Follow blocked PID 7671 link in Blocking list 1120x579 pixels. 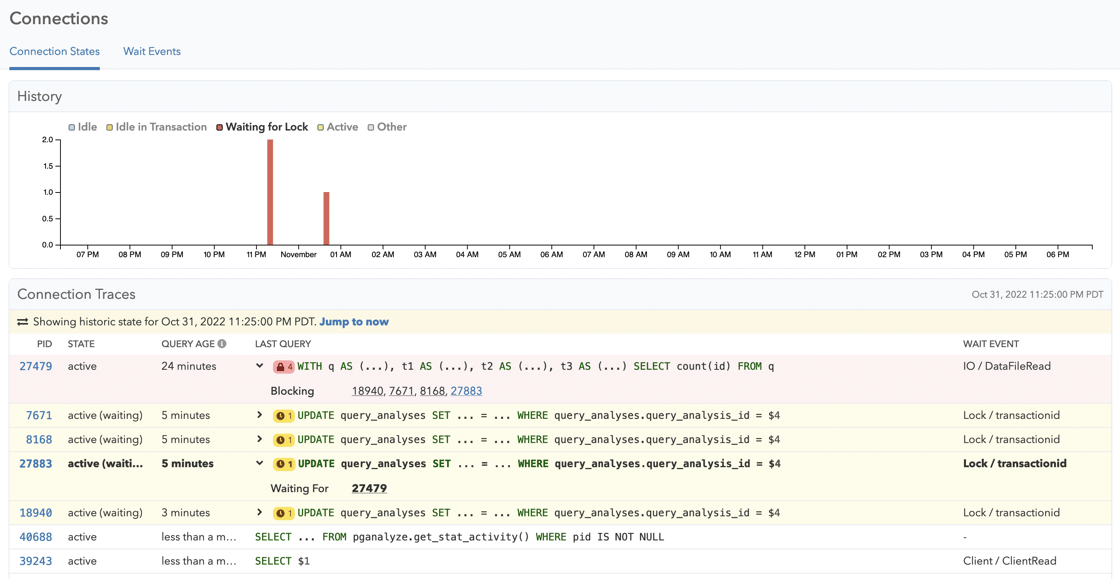tap(401, 391)
